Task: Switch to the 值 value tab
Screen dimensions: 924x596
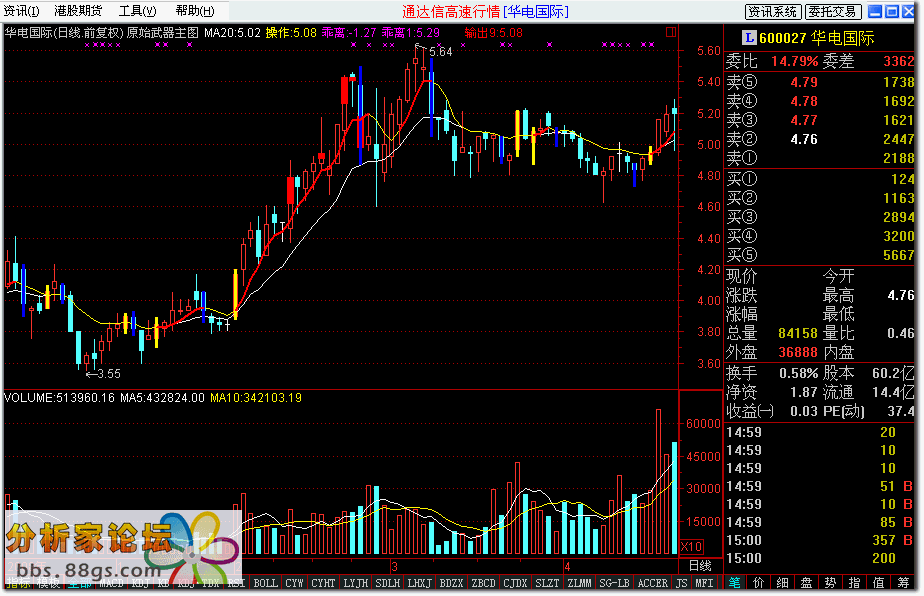Action: [879, 583]
